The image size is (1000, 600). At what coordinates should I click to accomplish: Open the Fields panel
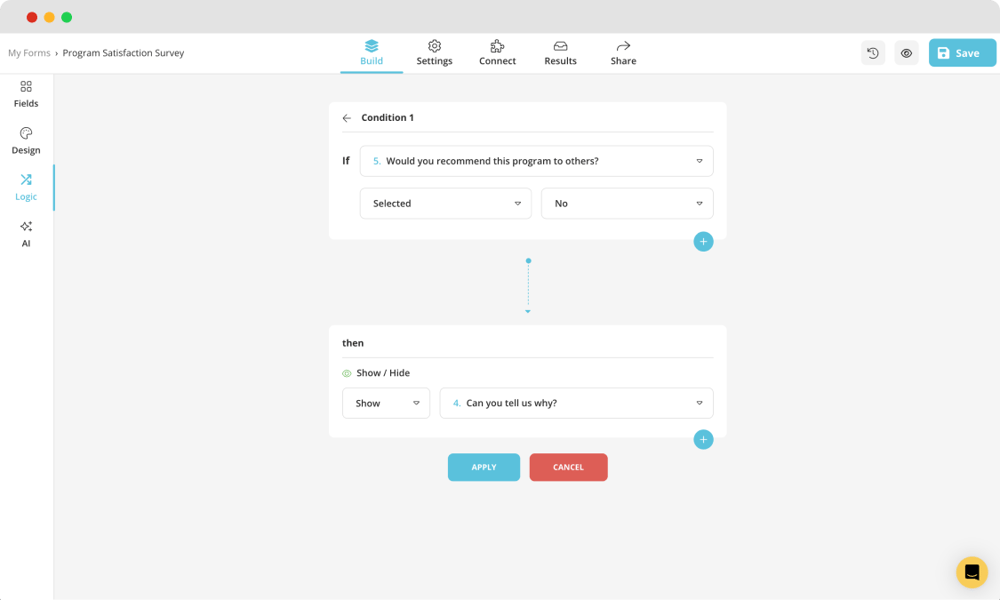(25, 95)
